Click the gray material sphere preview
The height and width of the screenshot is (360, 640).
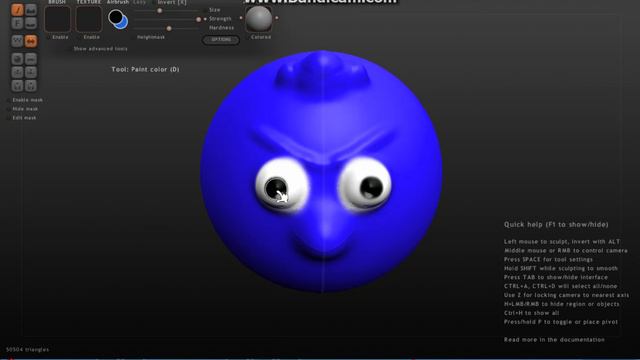point(259,19)
